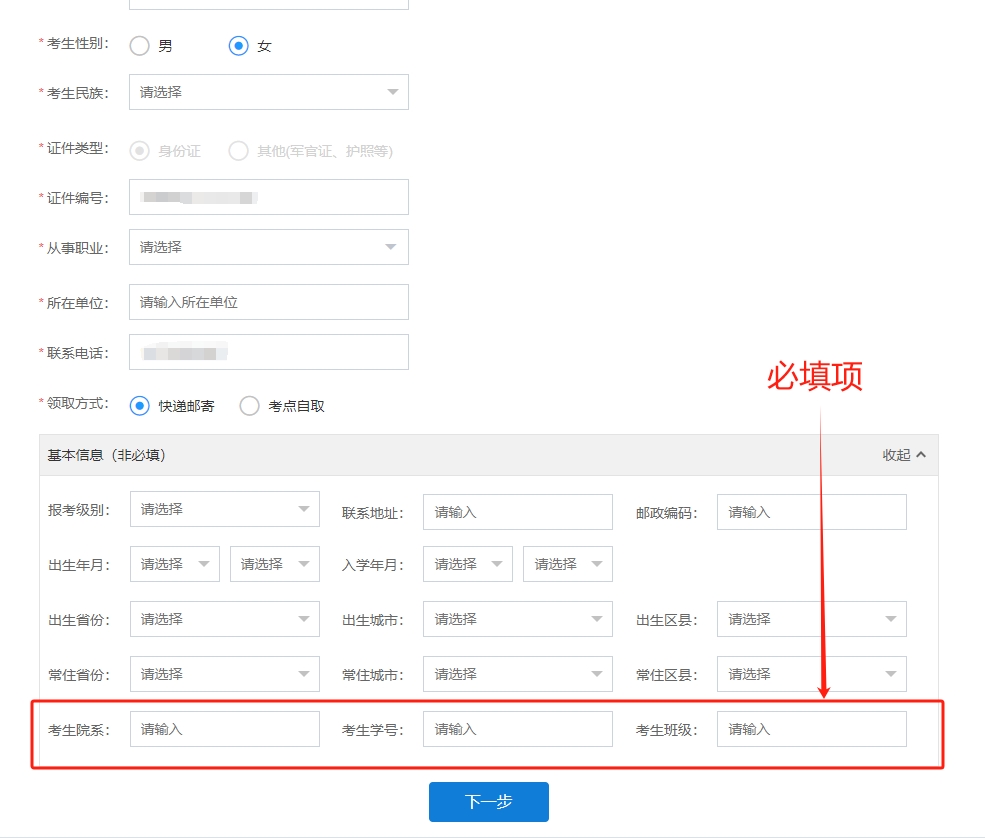985x838 pixels.
Task: Click the 所在单位 input field
Action: pos(268,302)
